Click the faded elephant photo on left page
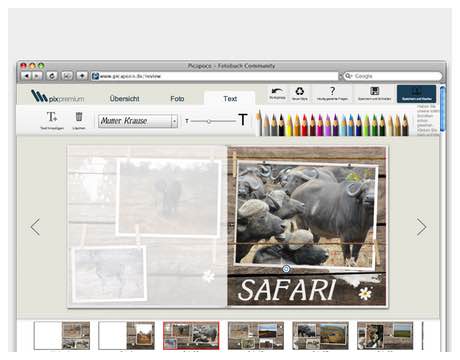The width and height of the screenshot is (460, 360). click(169, 198)
